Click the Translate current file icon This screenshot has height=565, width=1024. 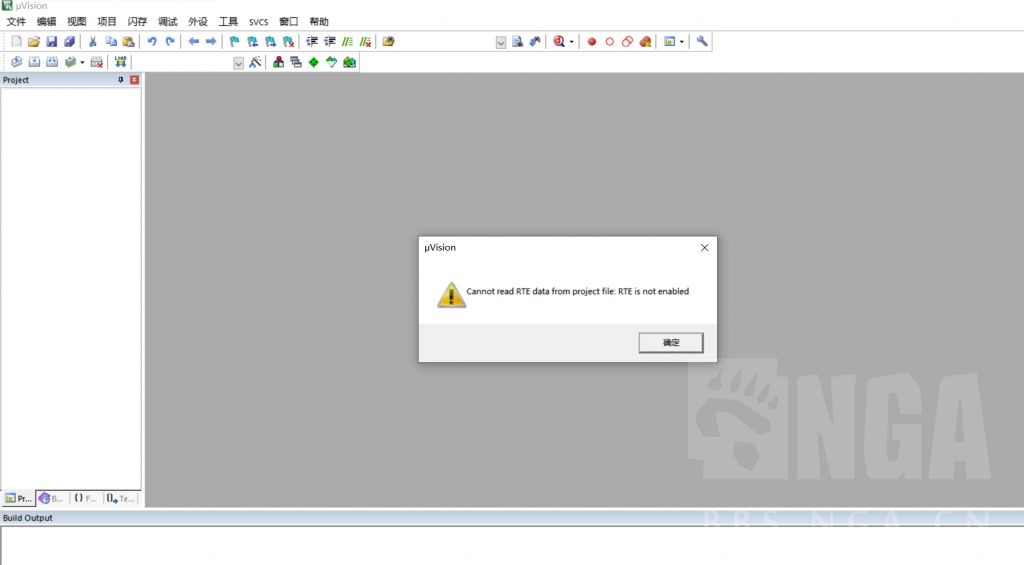click(16, 62)
